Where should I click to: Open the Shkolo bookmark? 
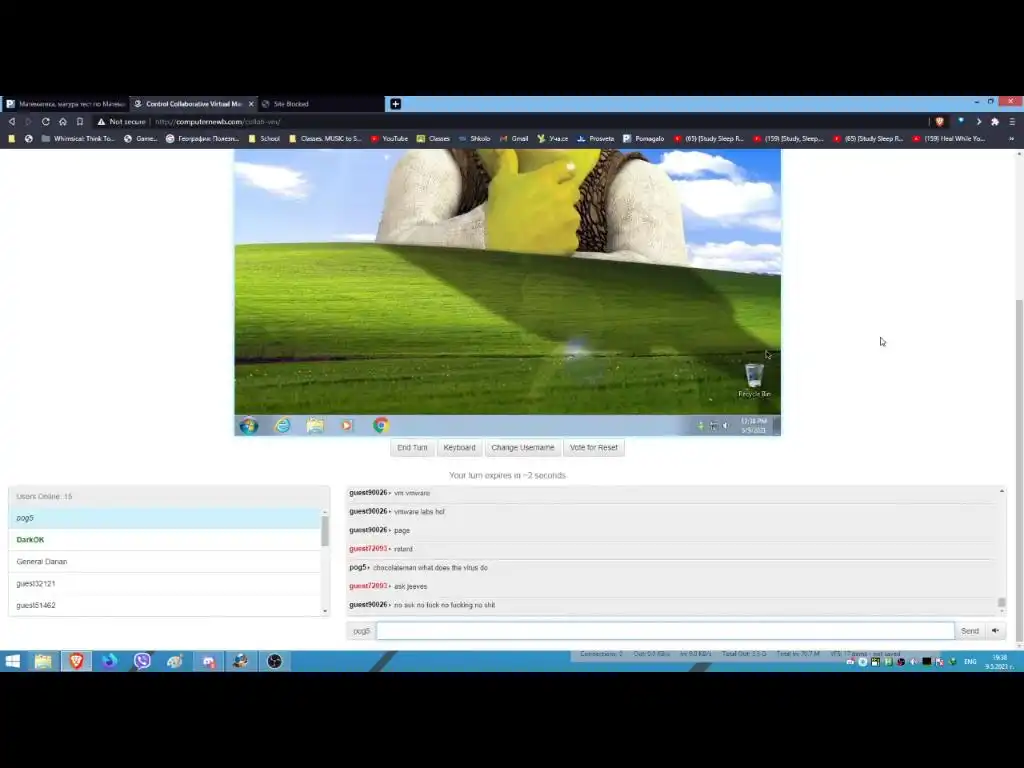[x=474, y=138]
